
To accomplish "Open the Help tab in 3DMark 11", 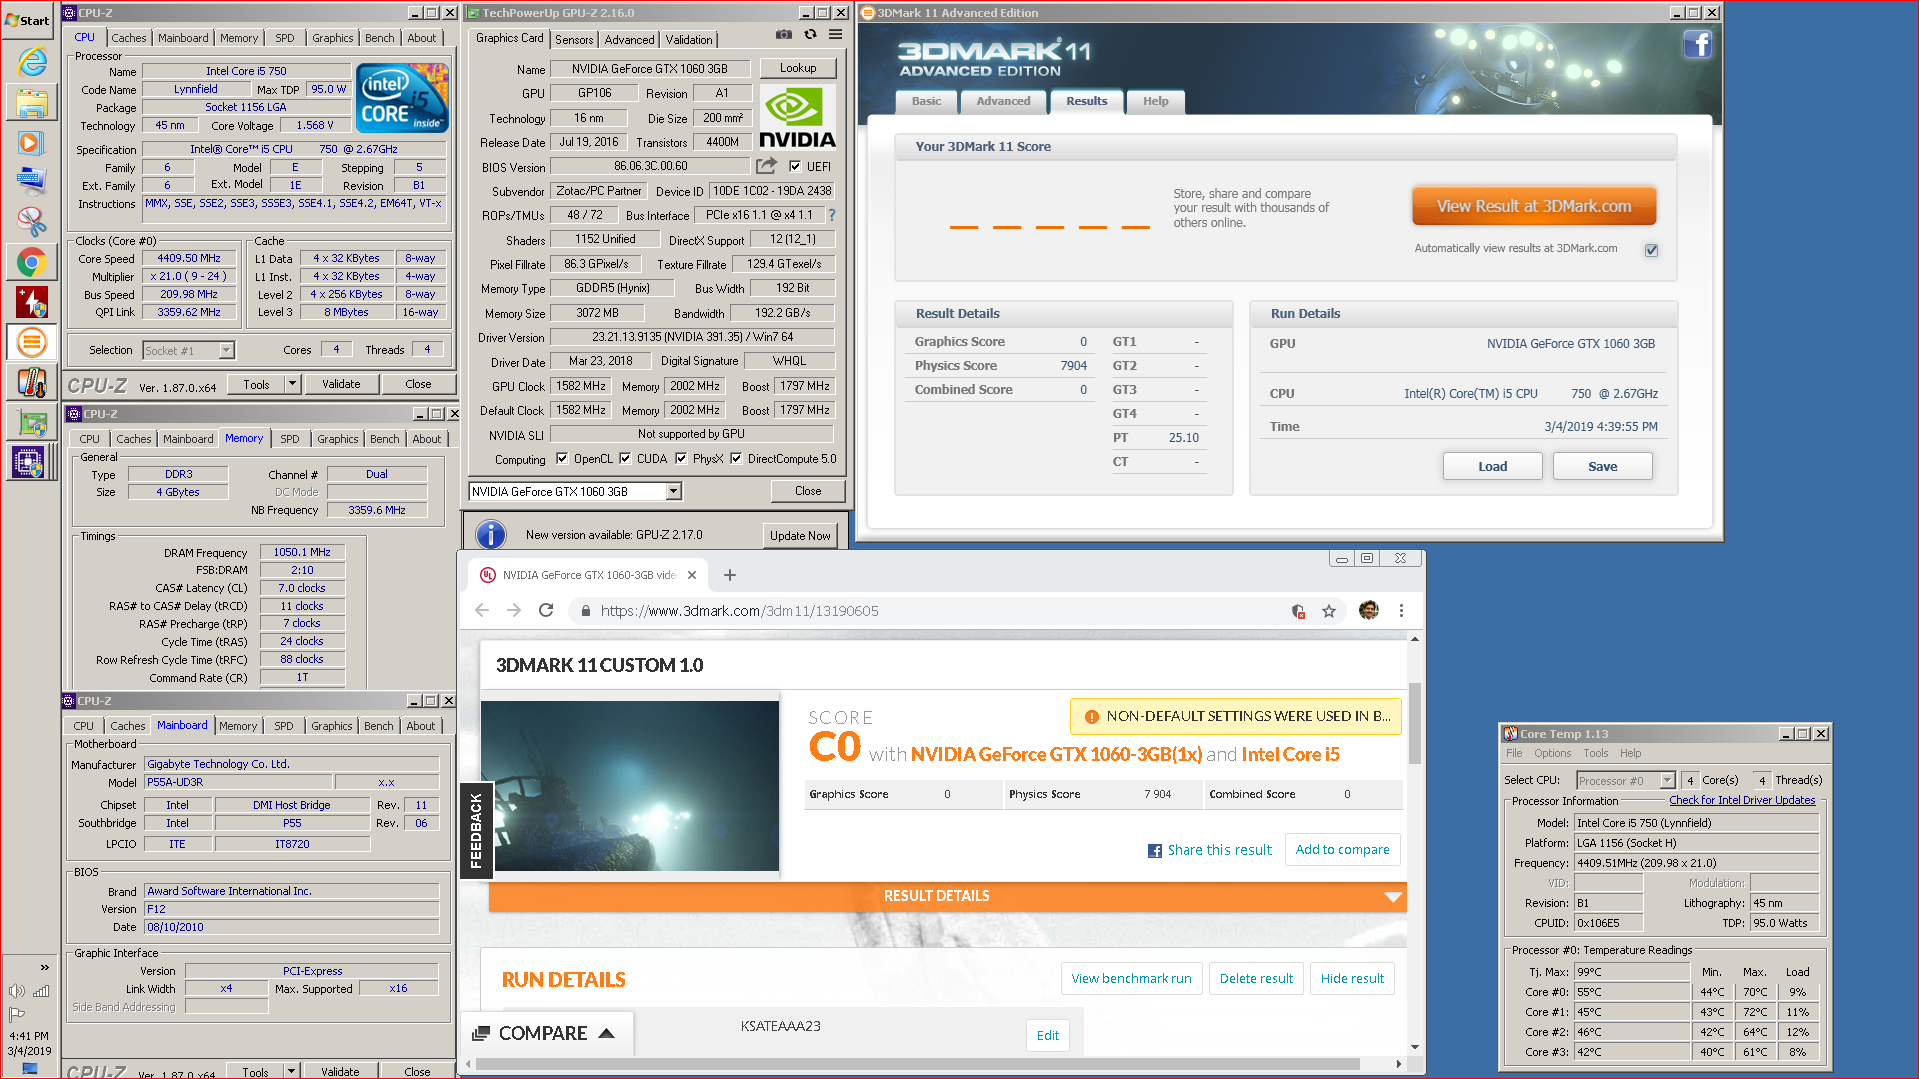I will pyautogui.click(x=1155, y=101).
